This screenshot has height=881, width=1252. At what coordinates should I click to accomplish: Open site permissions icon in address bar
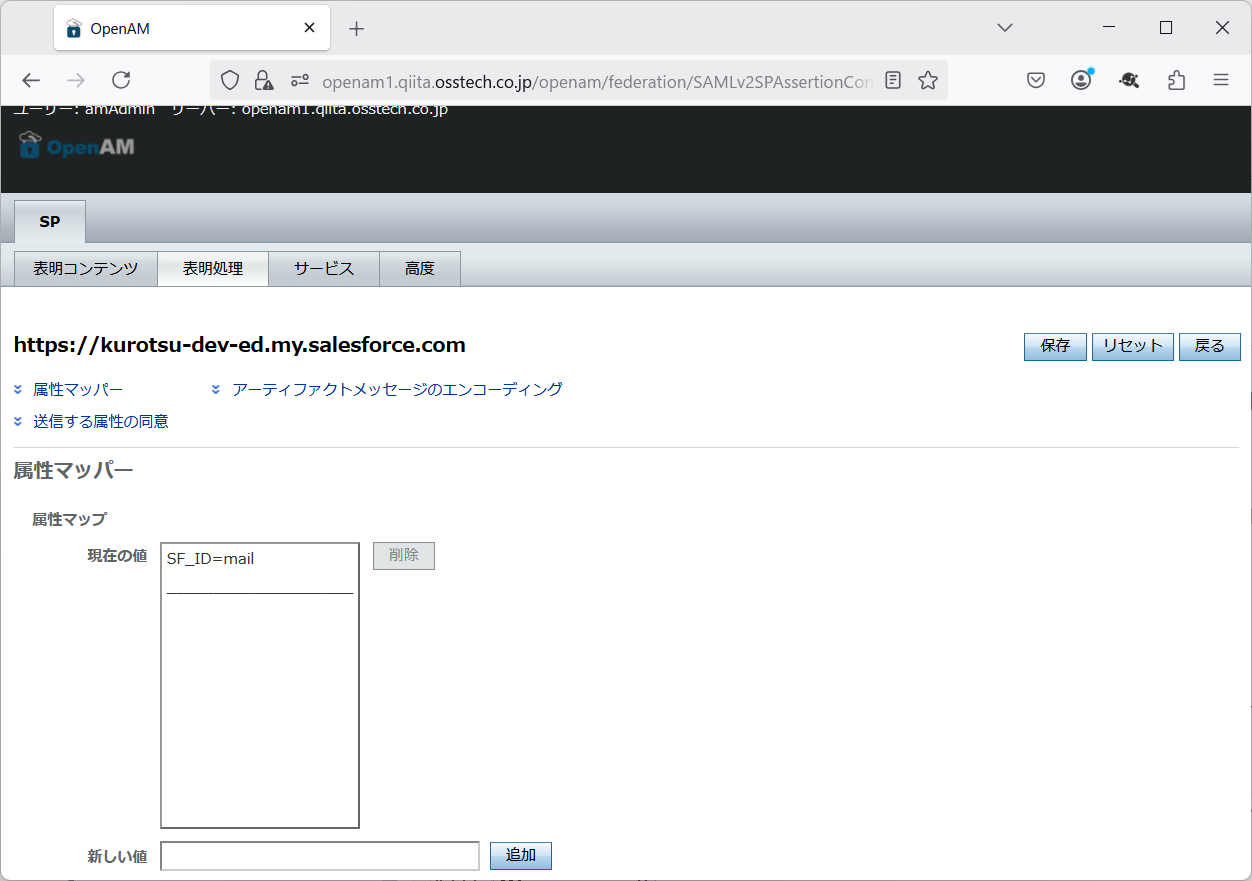[299, 81]
